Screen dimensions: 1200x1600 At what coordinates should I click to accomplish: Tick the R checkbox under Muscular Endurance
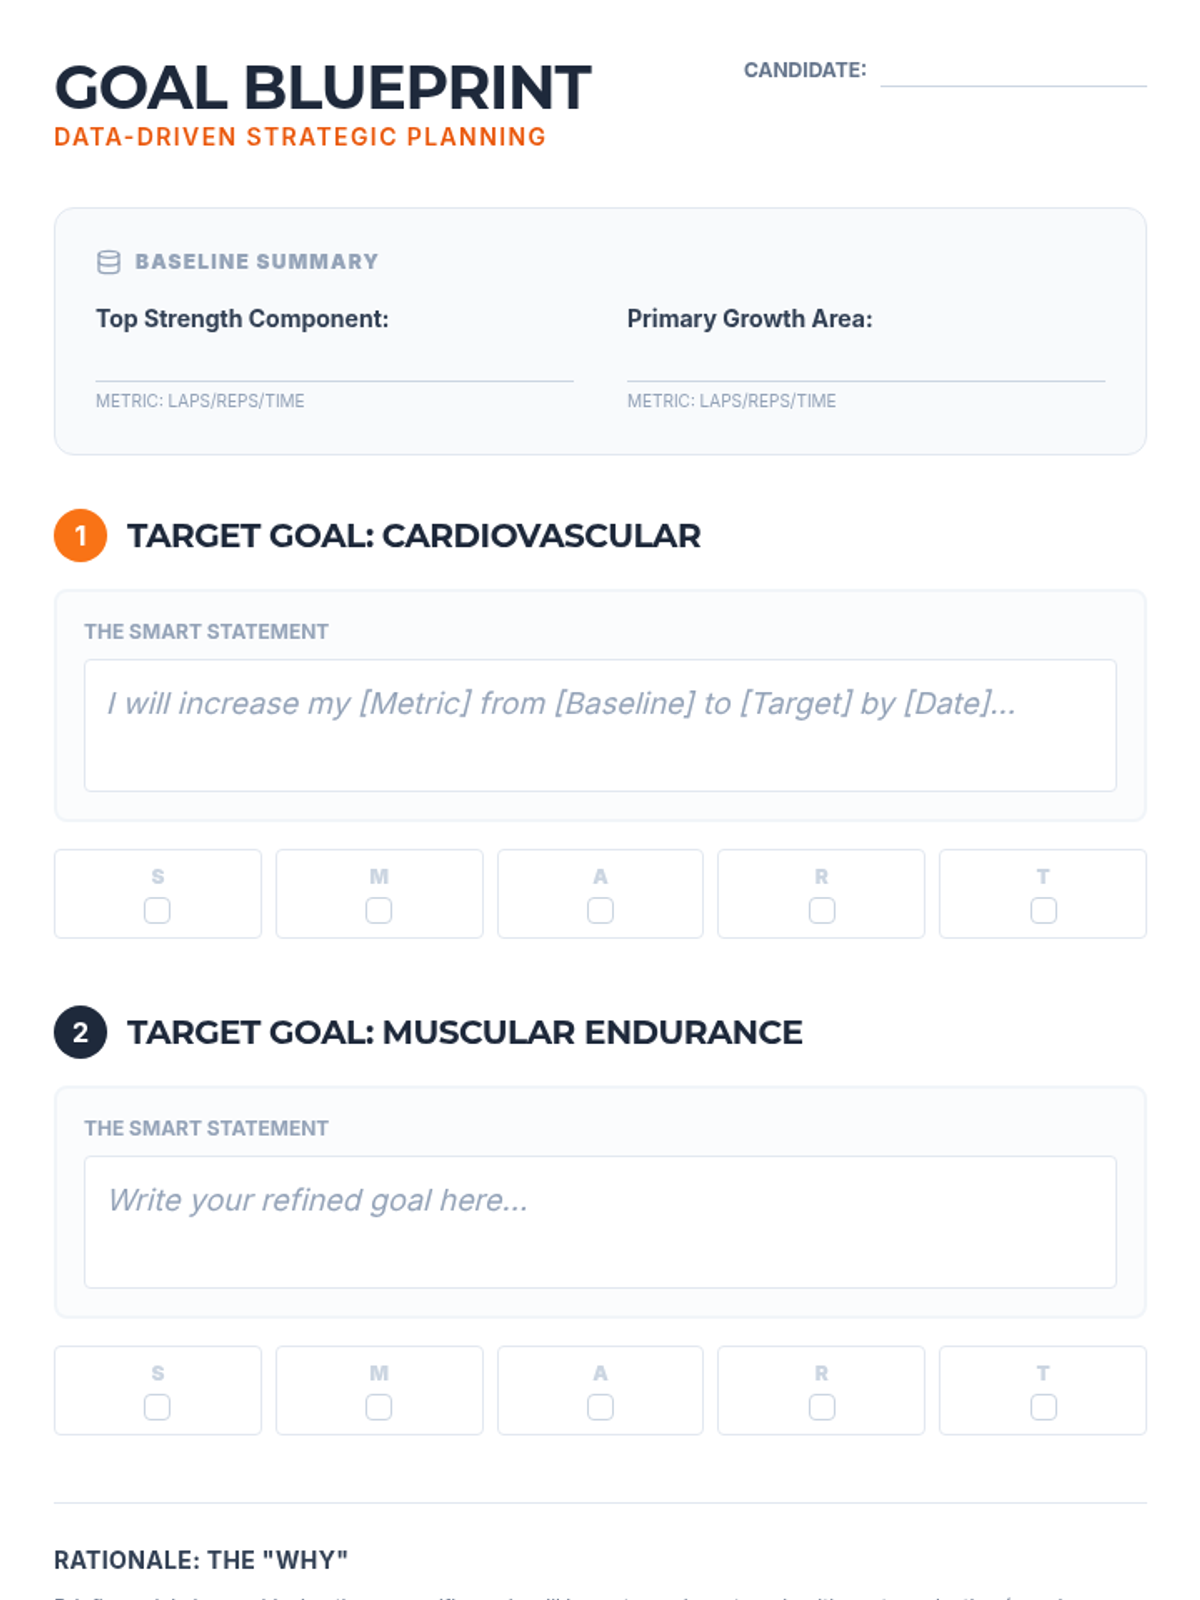click(x=822, y=1407)
